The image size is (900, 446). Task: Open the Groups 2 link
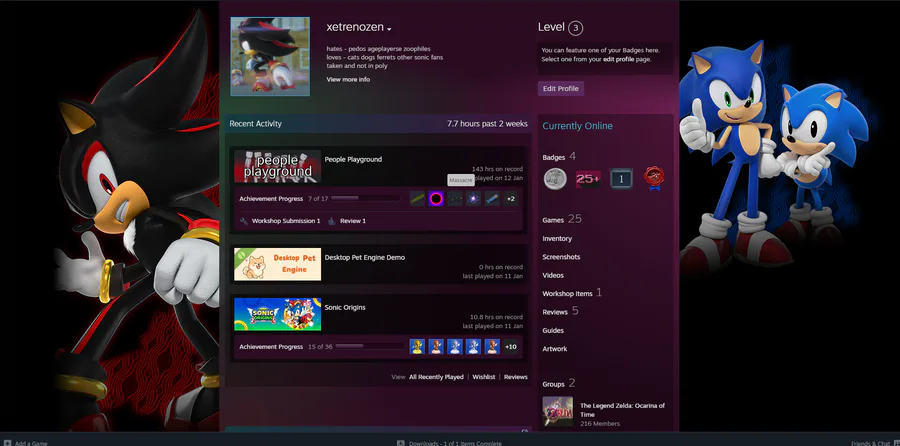[558, 383]
